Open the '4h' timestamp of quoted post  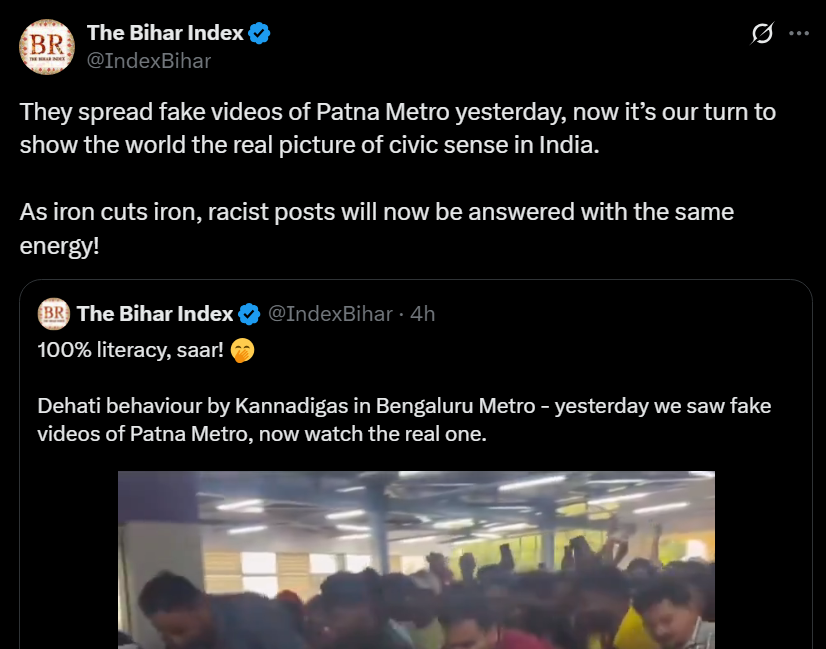[x=423, y=314]
